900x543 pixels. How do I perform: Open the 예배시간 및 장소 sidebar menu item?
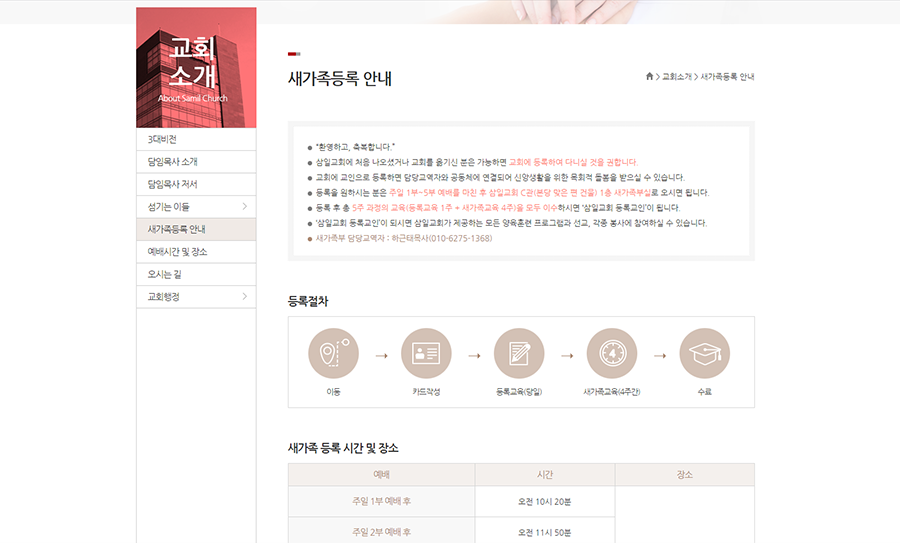[196, 251]
